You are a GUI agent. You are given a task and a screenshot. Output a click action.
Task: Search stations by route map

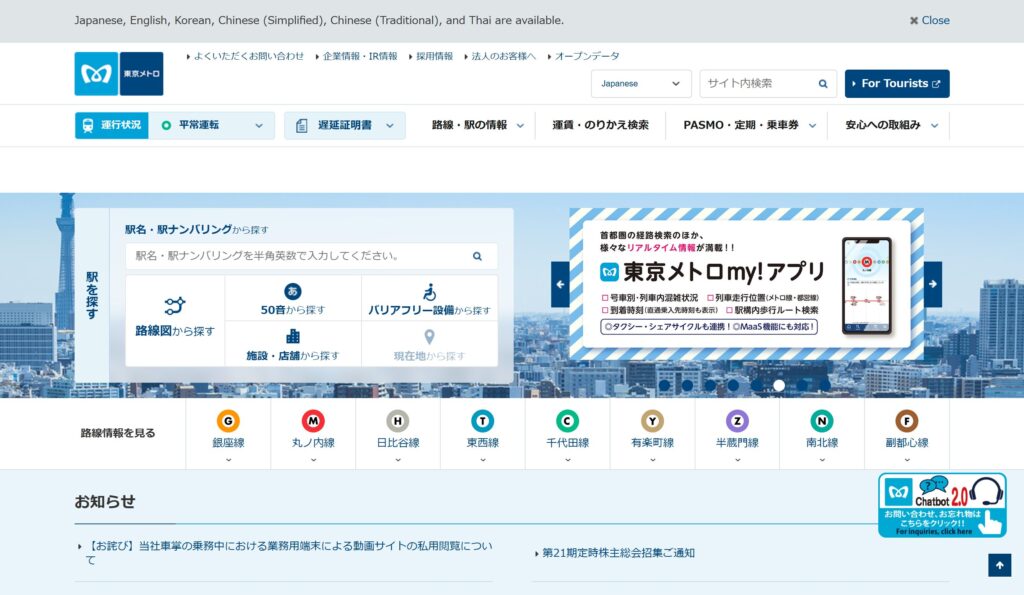pos(175,318)
